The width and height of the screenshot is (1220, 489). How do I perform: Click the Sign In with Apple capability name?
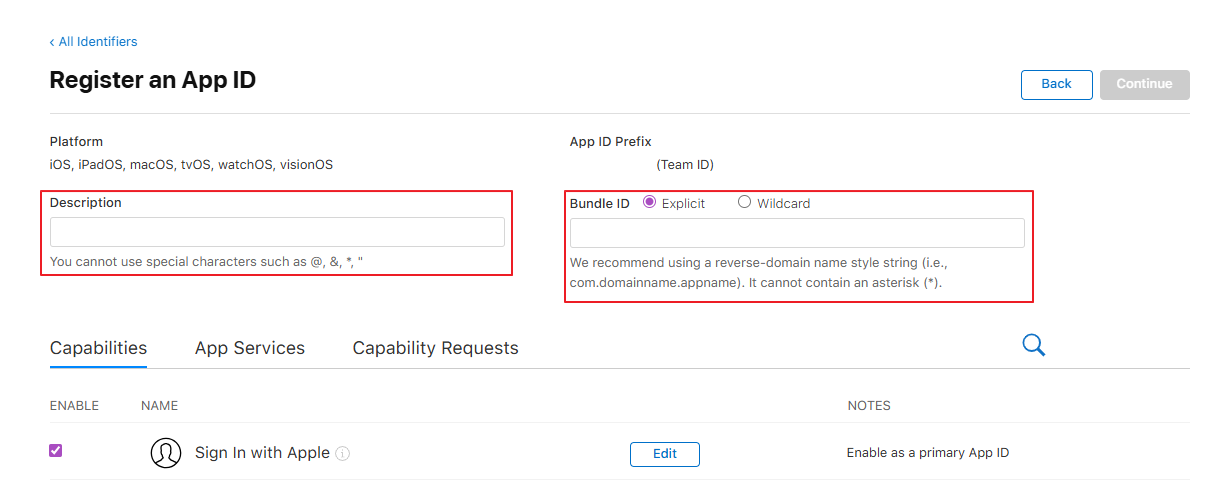click(x=262, y=453)
